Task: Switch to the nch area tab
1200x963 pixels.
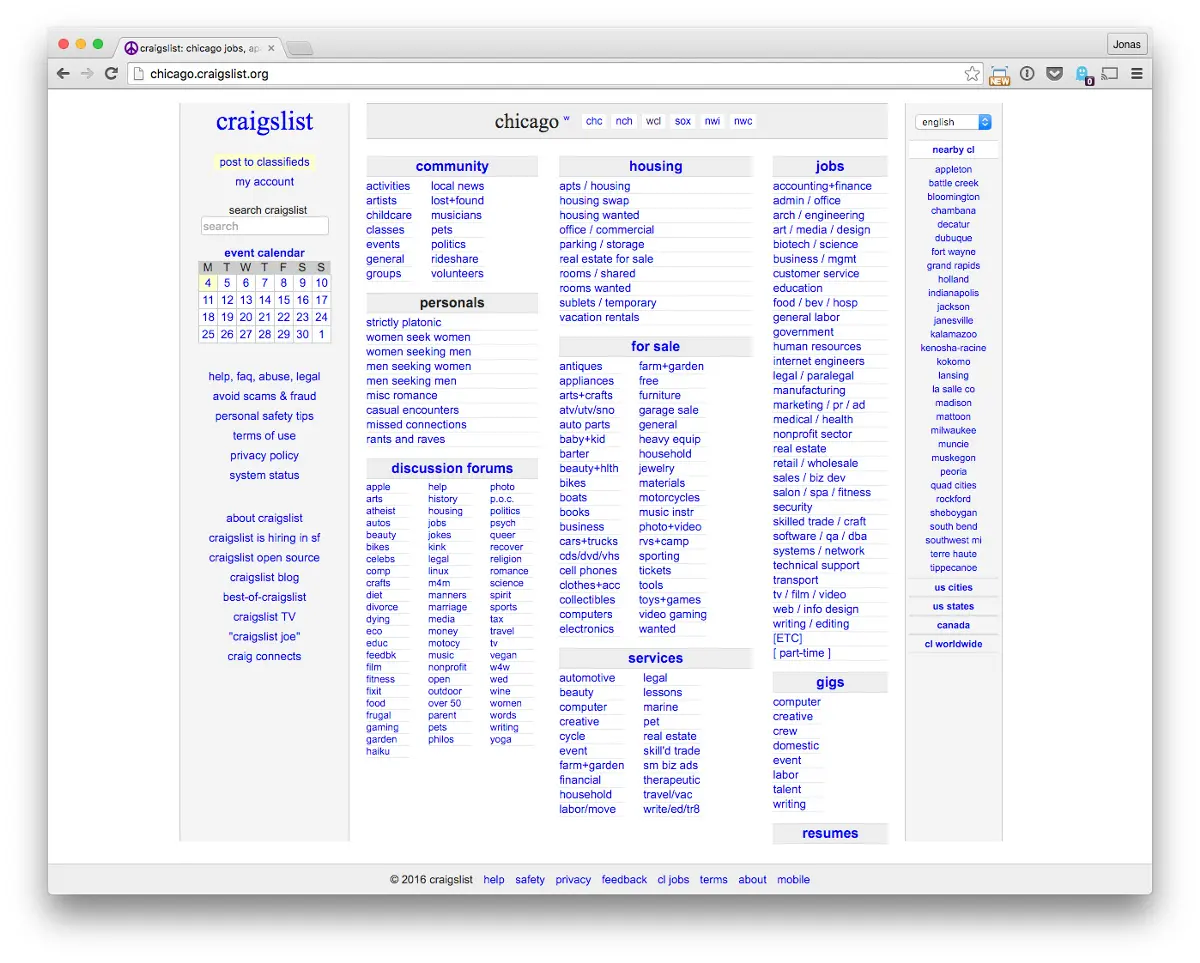Action: coord(624,121)
